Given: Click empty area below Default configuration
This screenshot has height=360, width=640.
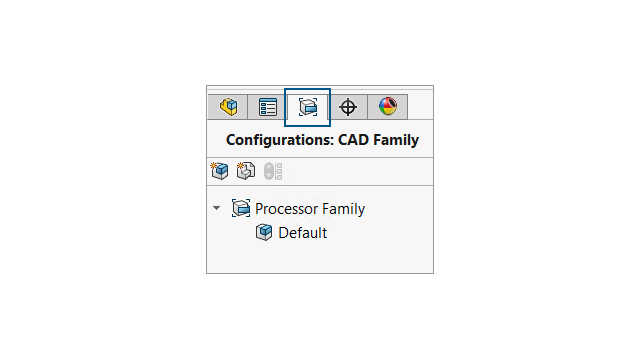Looking at the screenshot, I should (320, 258).
